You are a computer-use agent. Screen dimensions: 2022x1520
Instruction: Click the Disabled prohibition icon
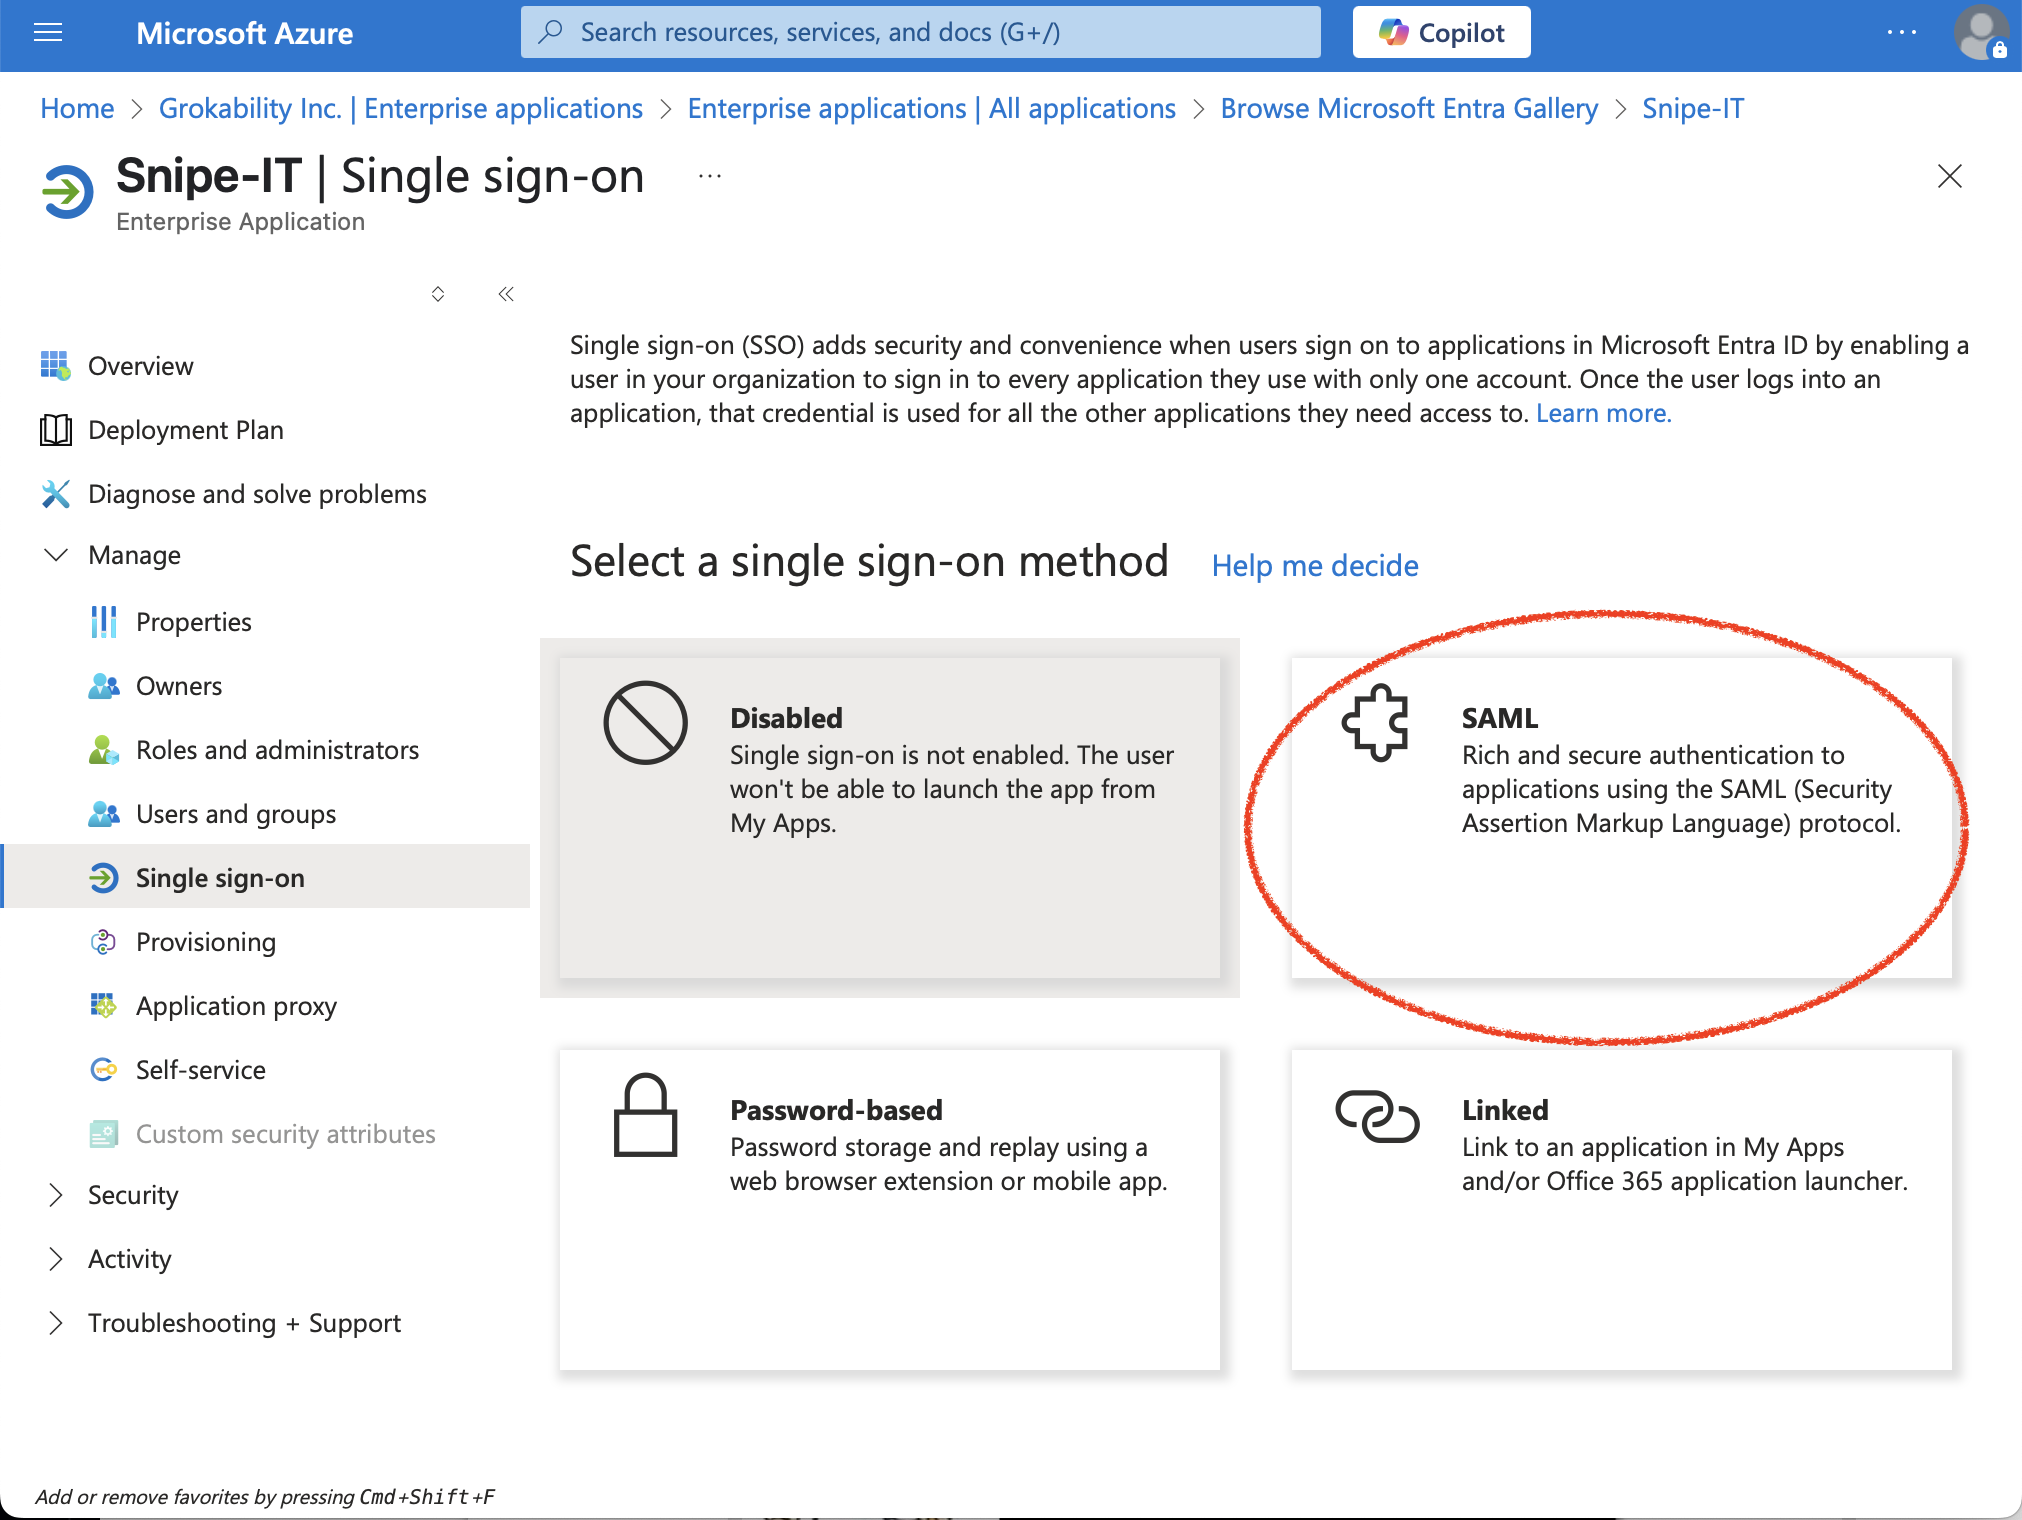pyautogui.click(x=645, y=723)
